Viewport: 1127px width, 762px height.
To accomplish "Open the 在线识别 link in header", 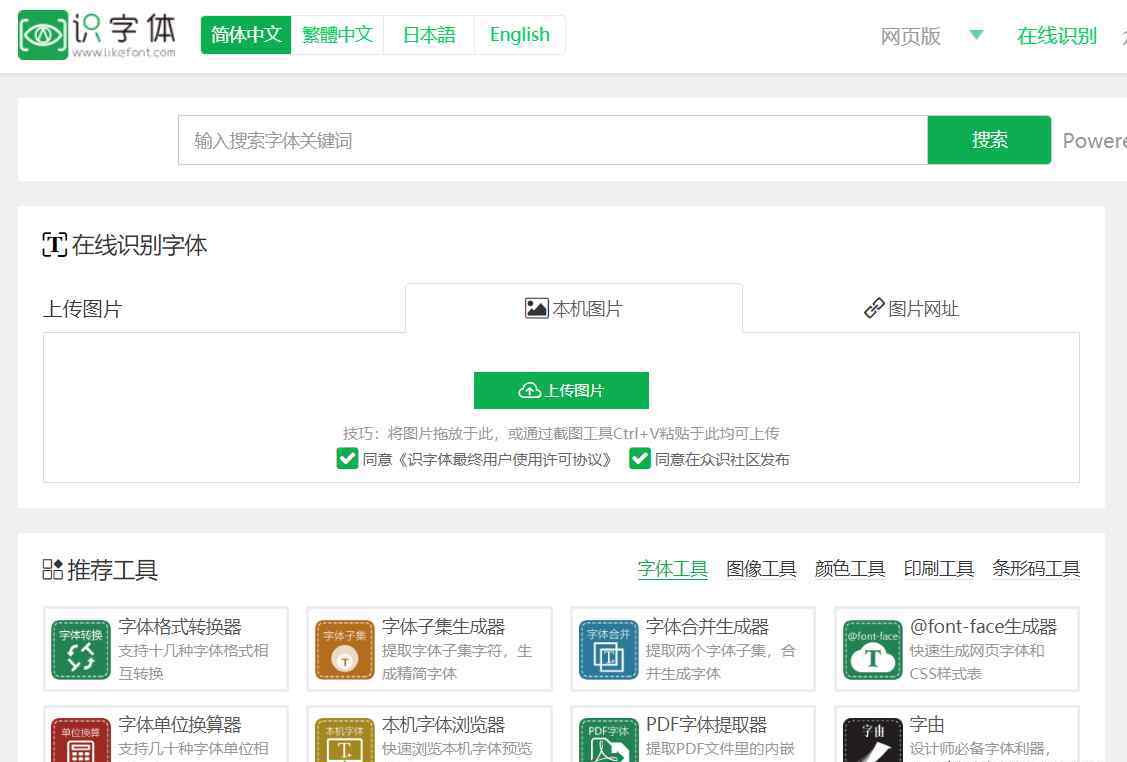I will pos(1056,36).
